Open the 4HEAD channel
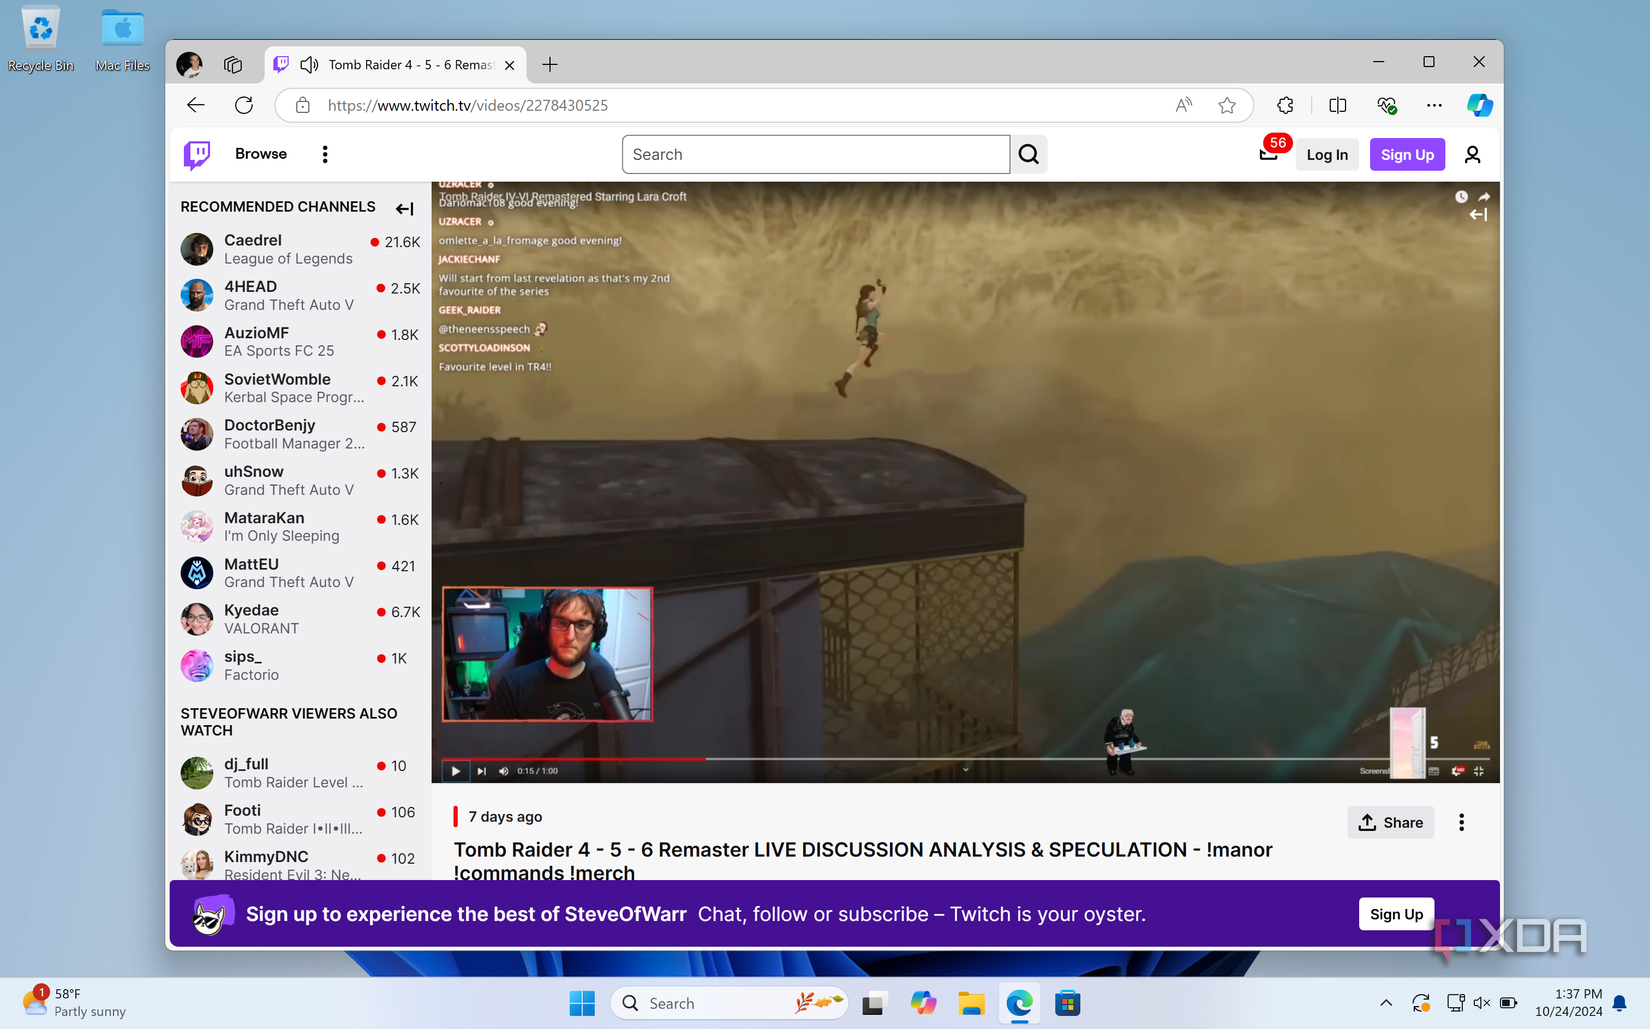The image size is (1650, 1029). coord(300,295)
